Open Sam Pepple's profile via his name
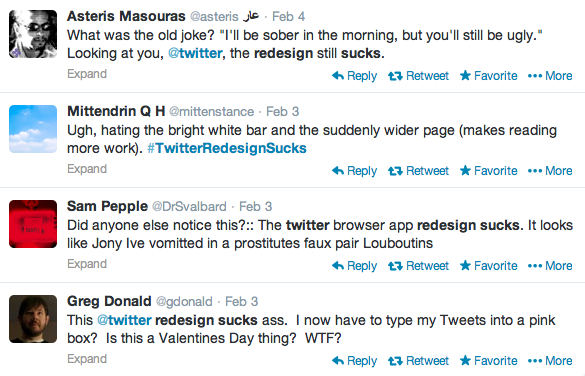Viewport: 585px width, 376px height. click(x=107, y=206)
